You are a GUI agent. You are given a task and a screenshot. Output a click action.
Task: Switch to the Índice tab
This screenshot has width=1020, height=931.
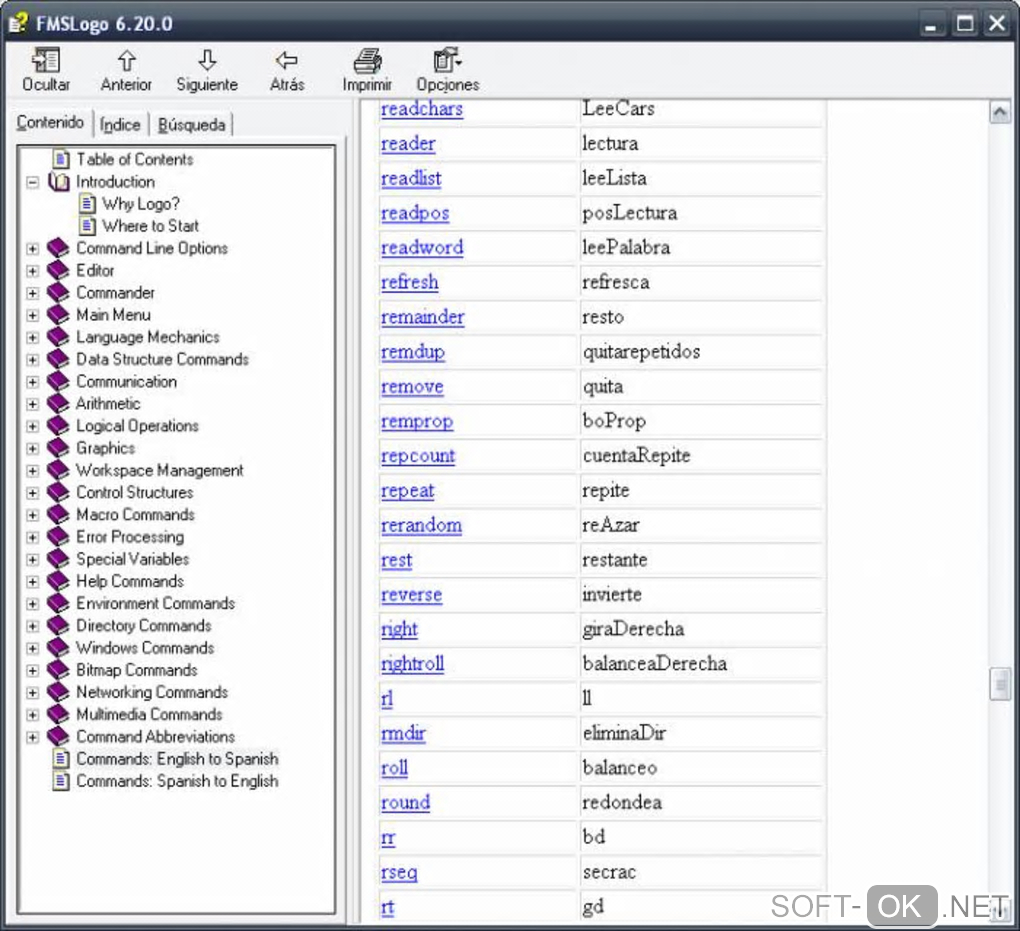pyautogui.click(x=120, y=124)
